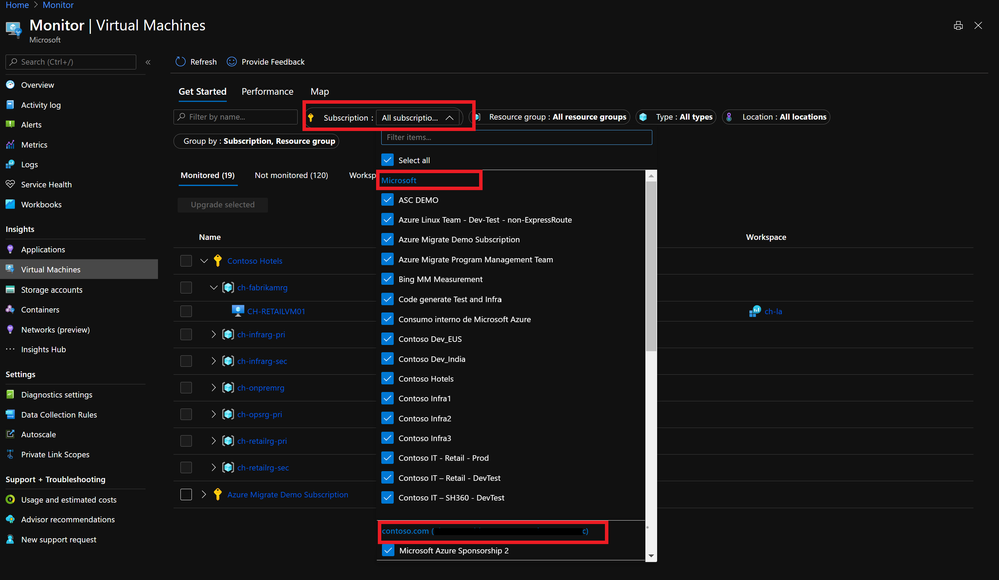Open Networks (preview) in sidebar

(x=55, y=330)
